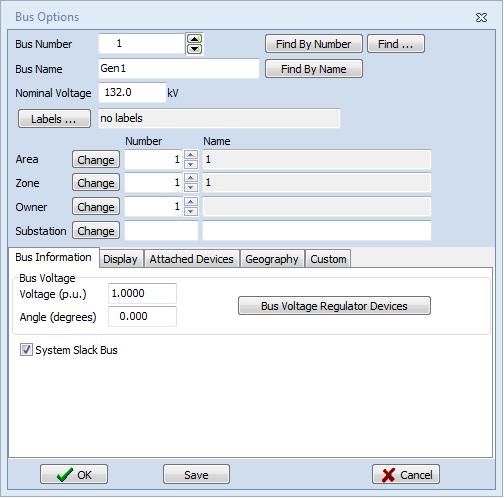Decrement the Bus Number with down arrow
The image size is (504, 498).
194,49
